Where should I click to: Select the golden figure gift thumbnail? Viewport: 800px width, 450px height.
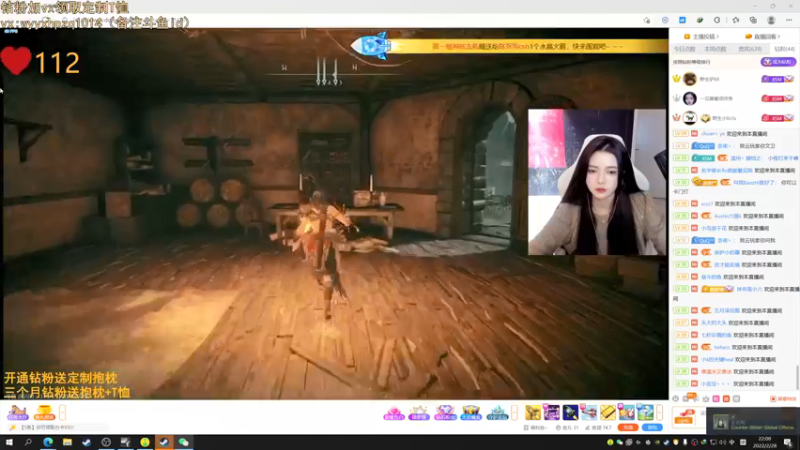point(533,412)
